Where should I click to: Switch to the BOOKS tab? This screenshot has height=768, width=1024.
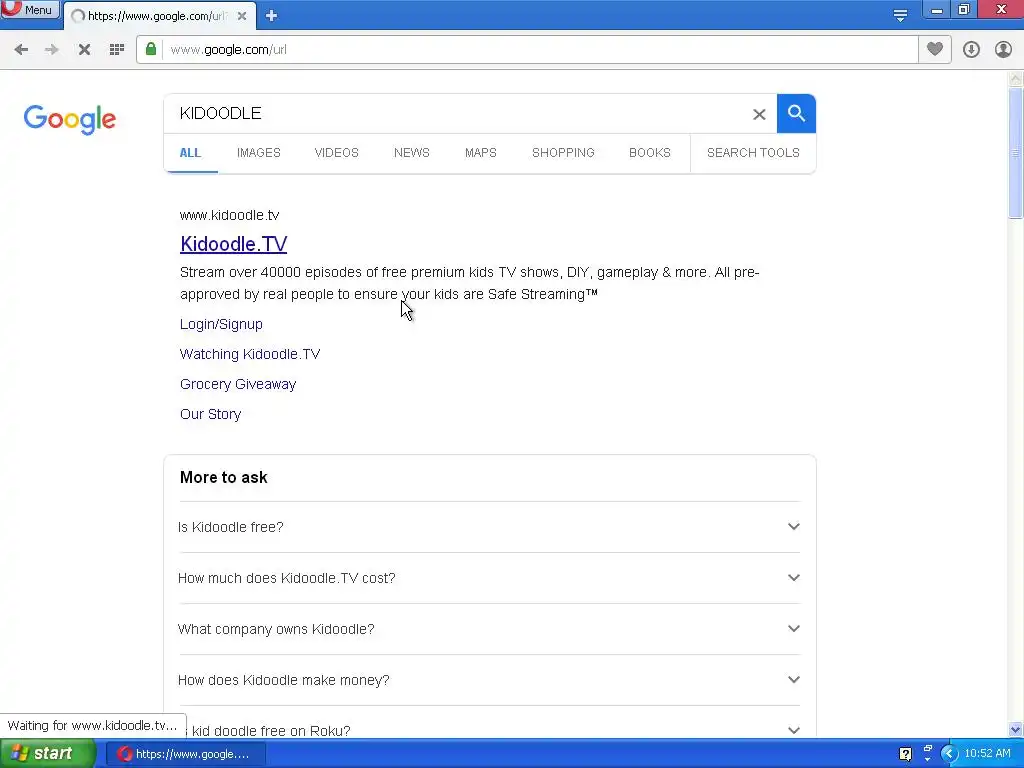point(650,153)
